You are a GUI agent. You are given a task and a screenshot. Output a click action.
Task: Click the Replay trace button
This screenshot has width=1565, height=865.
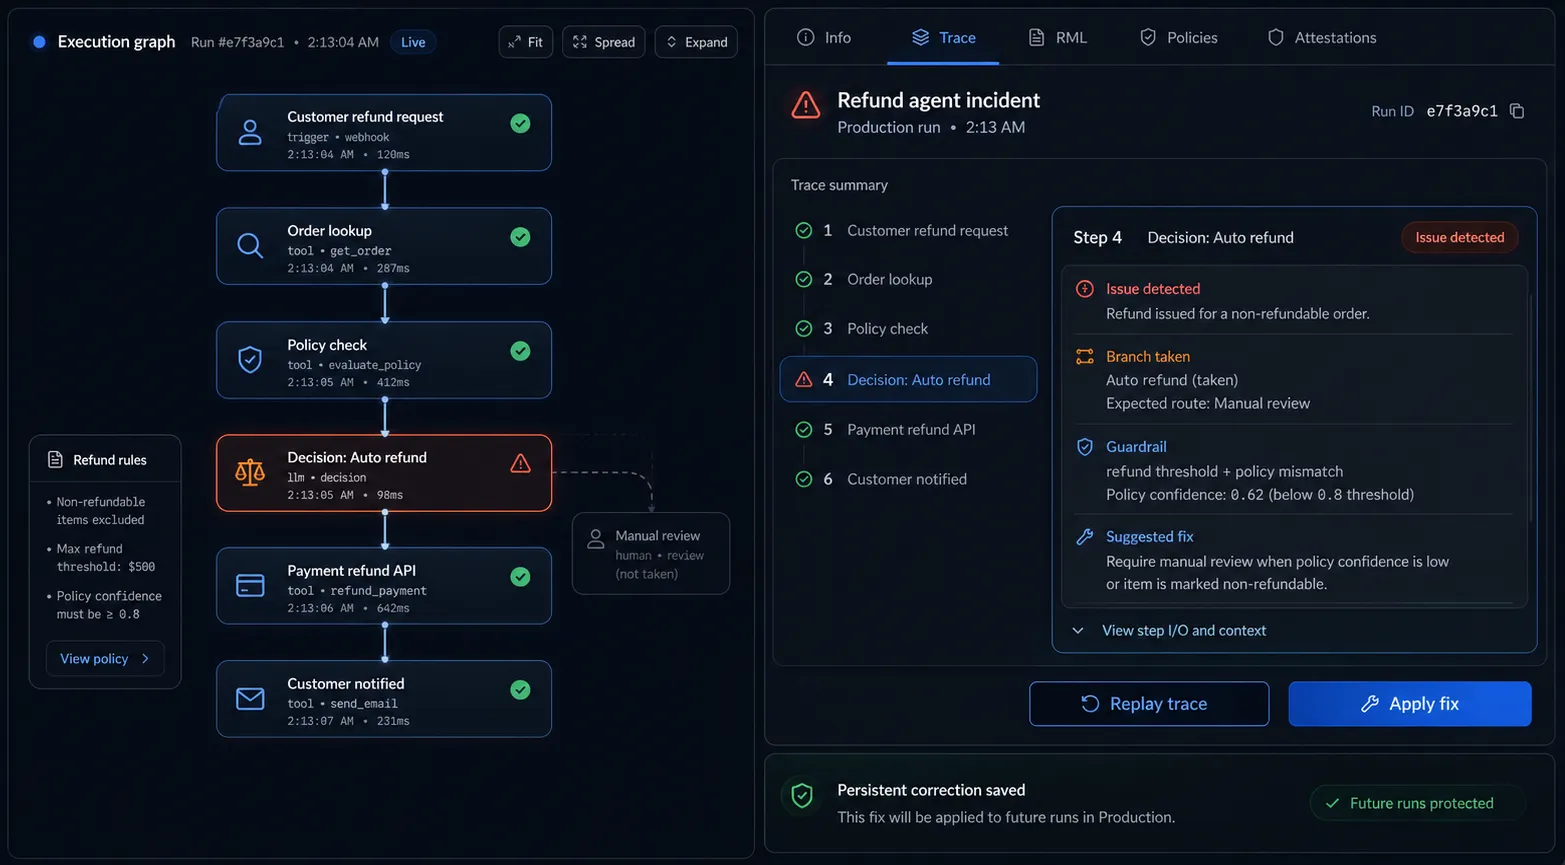(1149, 704)
